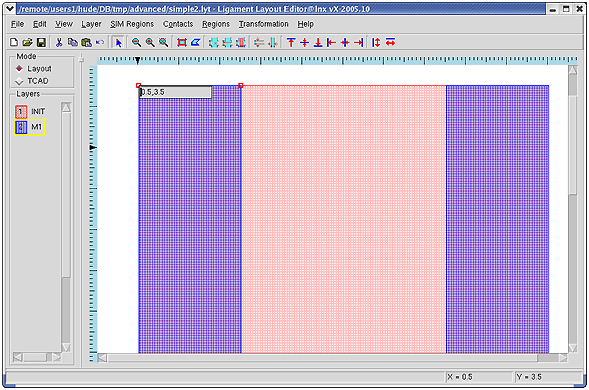Click the Undo arrow icon
The image size is (589, 390).
pyautogui.click(x=100, y=42)
